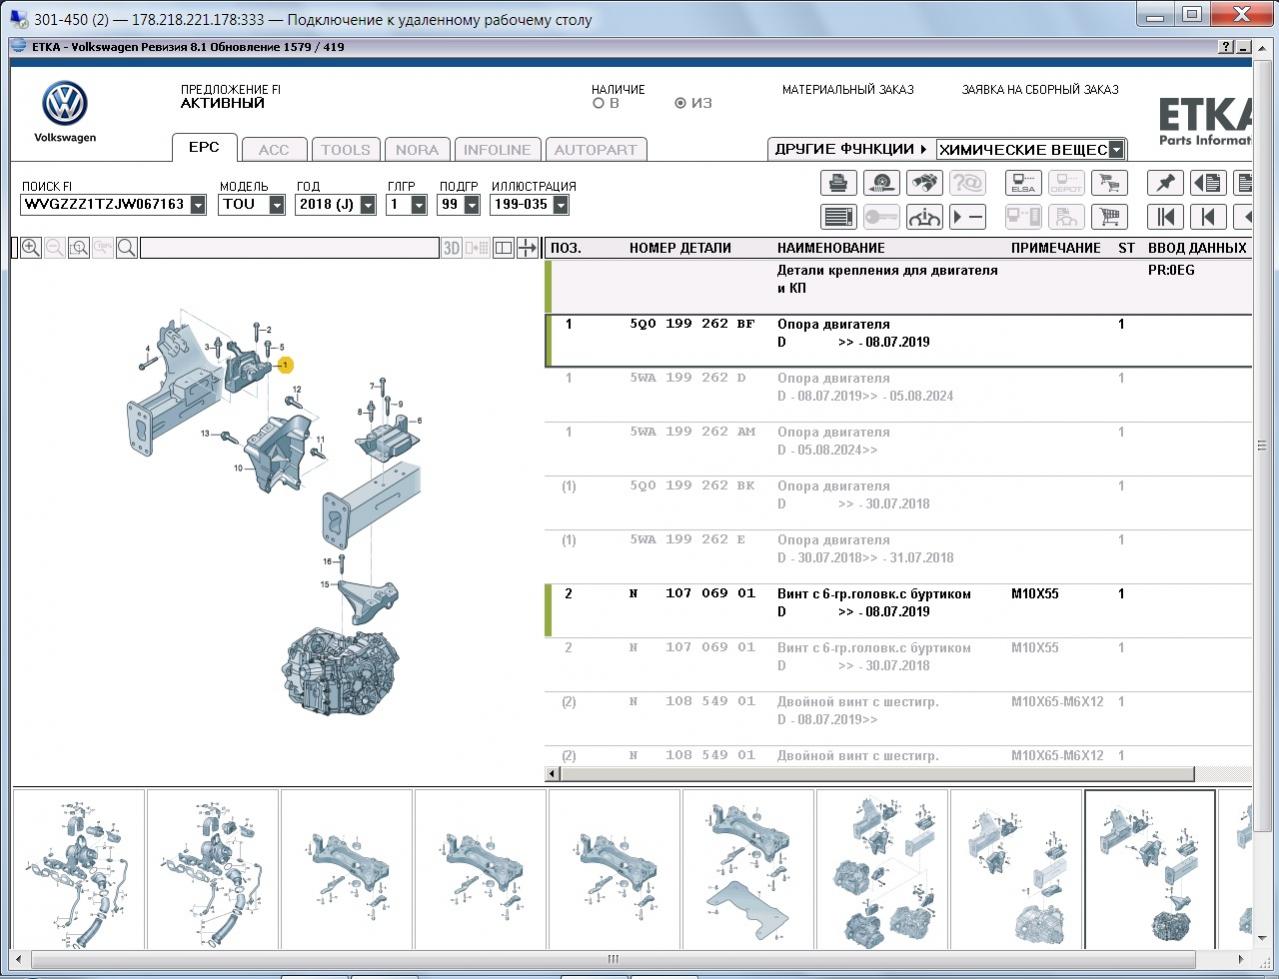Select bold N 107 069 01 row
The image size is (1279, 979).
click(898, 611)
